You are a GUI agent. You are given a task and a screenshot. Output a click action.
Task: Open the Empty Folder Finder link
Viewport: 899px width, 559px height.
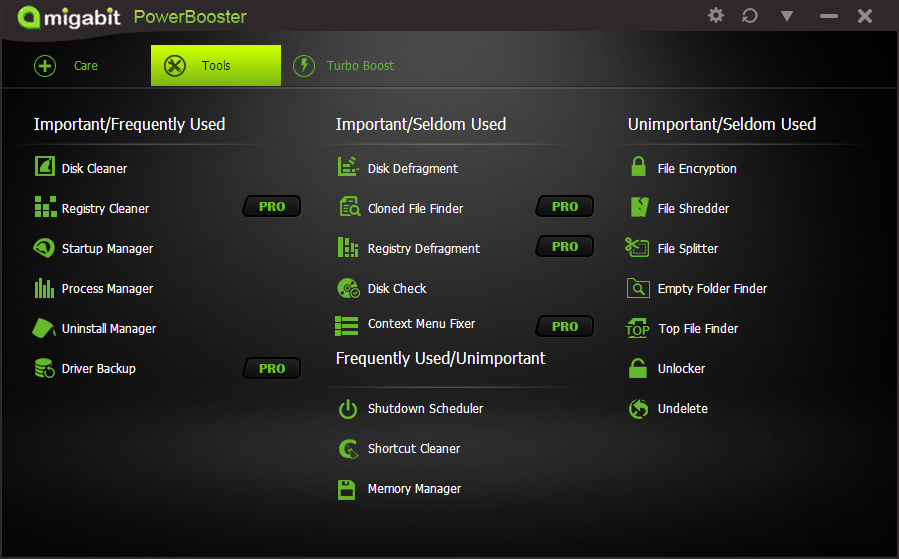click(712, 288)
